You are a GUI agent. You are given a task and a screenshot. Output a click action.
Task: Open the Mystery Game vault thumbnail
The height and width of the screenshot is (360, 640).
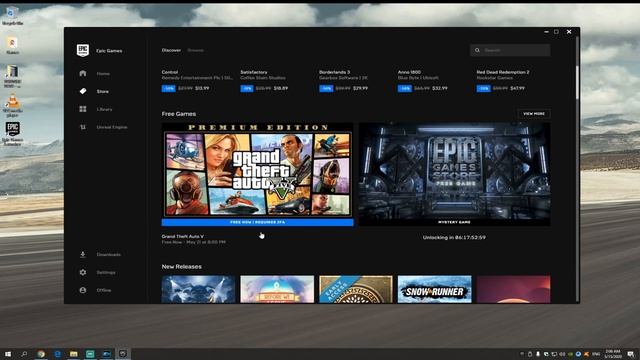pos(454,174)
